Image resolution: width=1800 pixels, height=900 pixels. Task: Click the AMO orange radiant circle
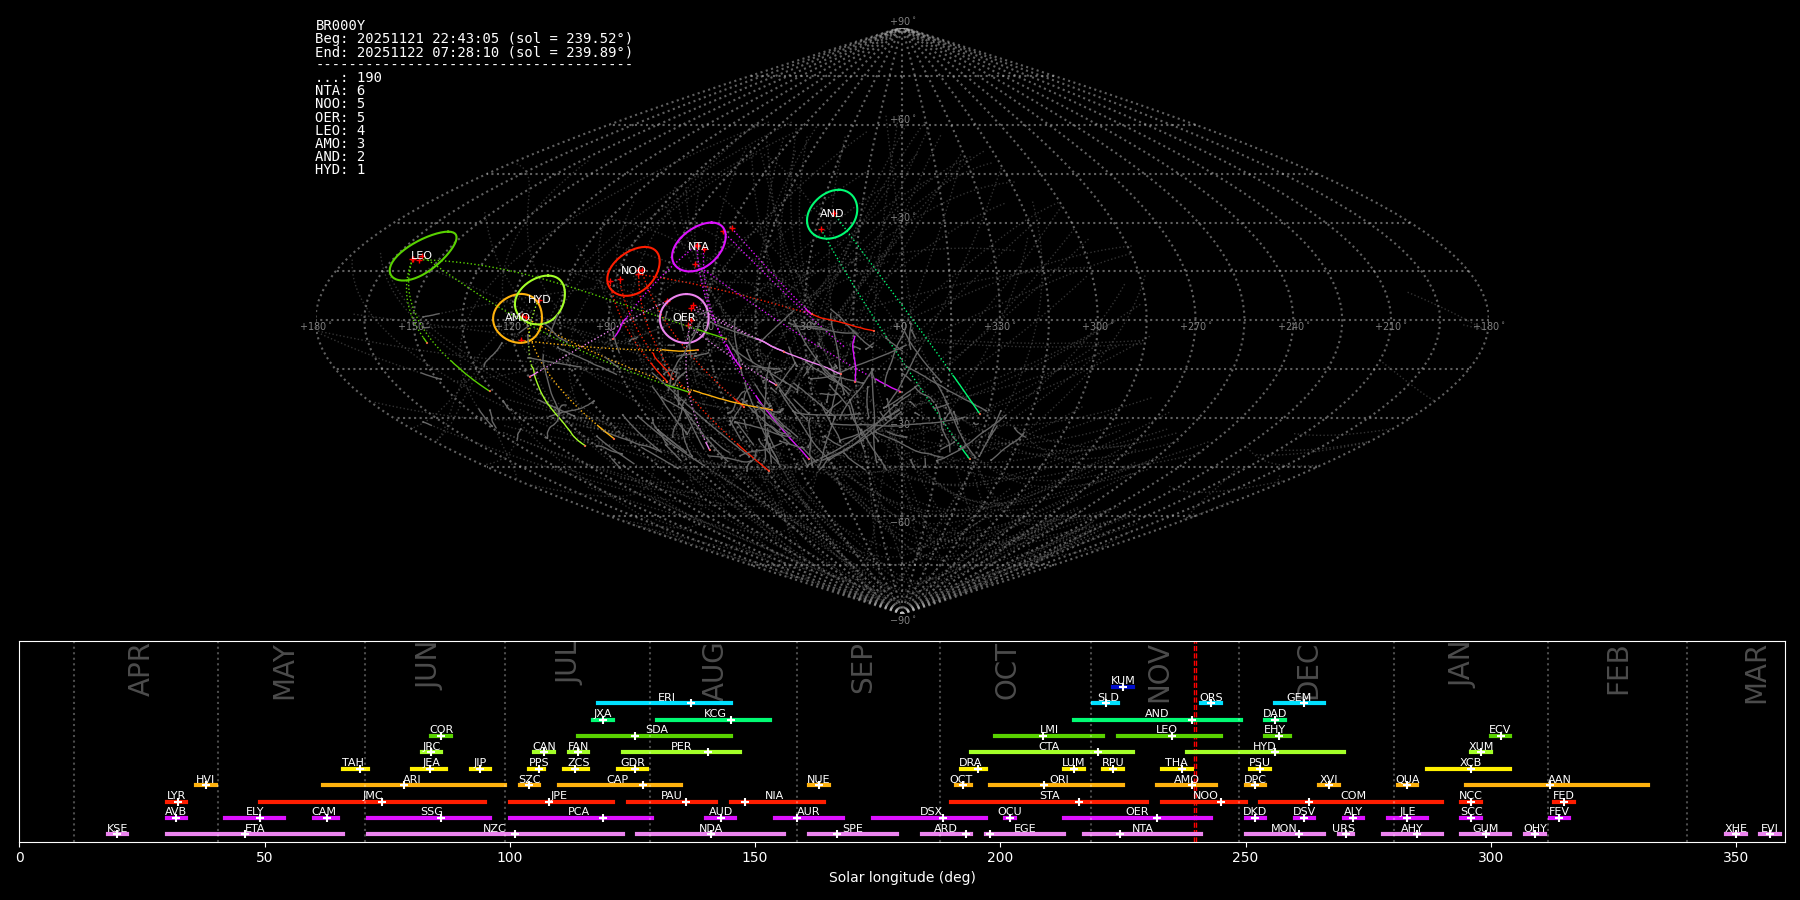point(517,319)
